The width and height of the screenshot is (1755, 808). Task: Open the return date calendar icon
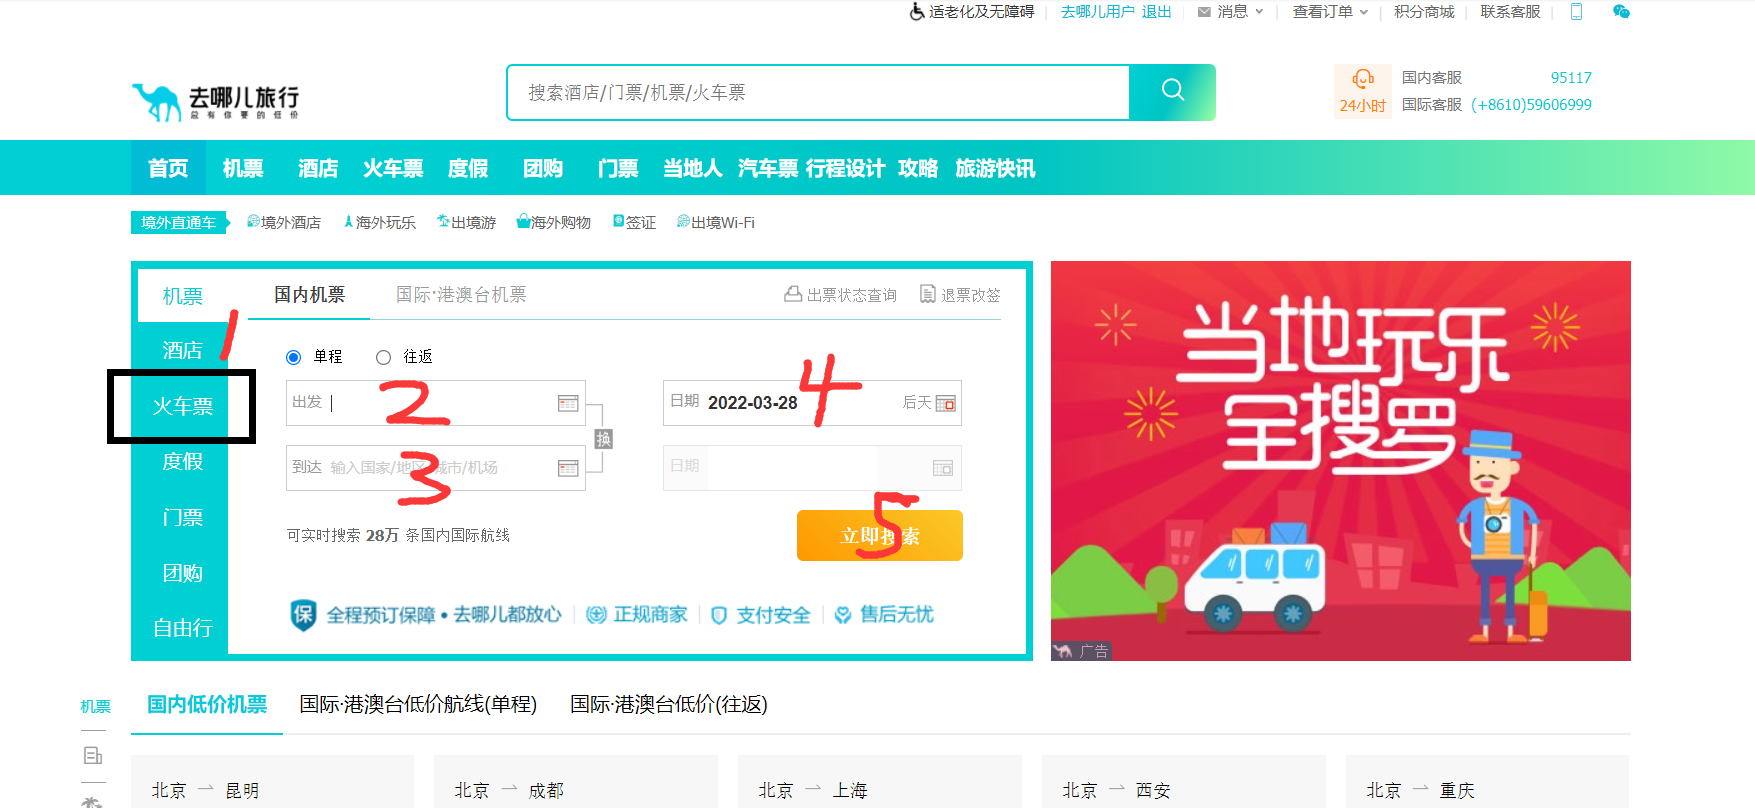(943, 468)
